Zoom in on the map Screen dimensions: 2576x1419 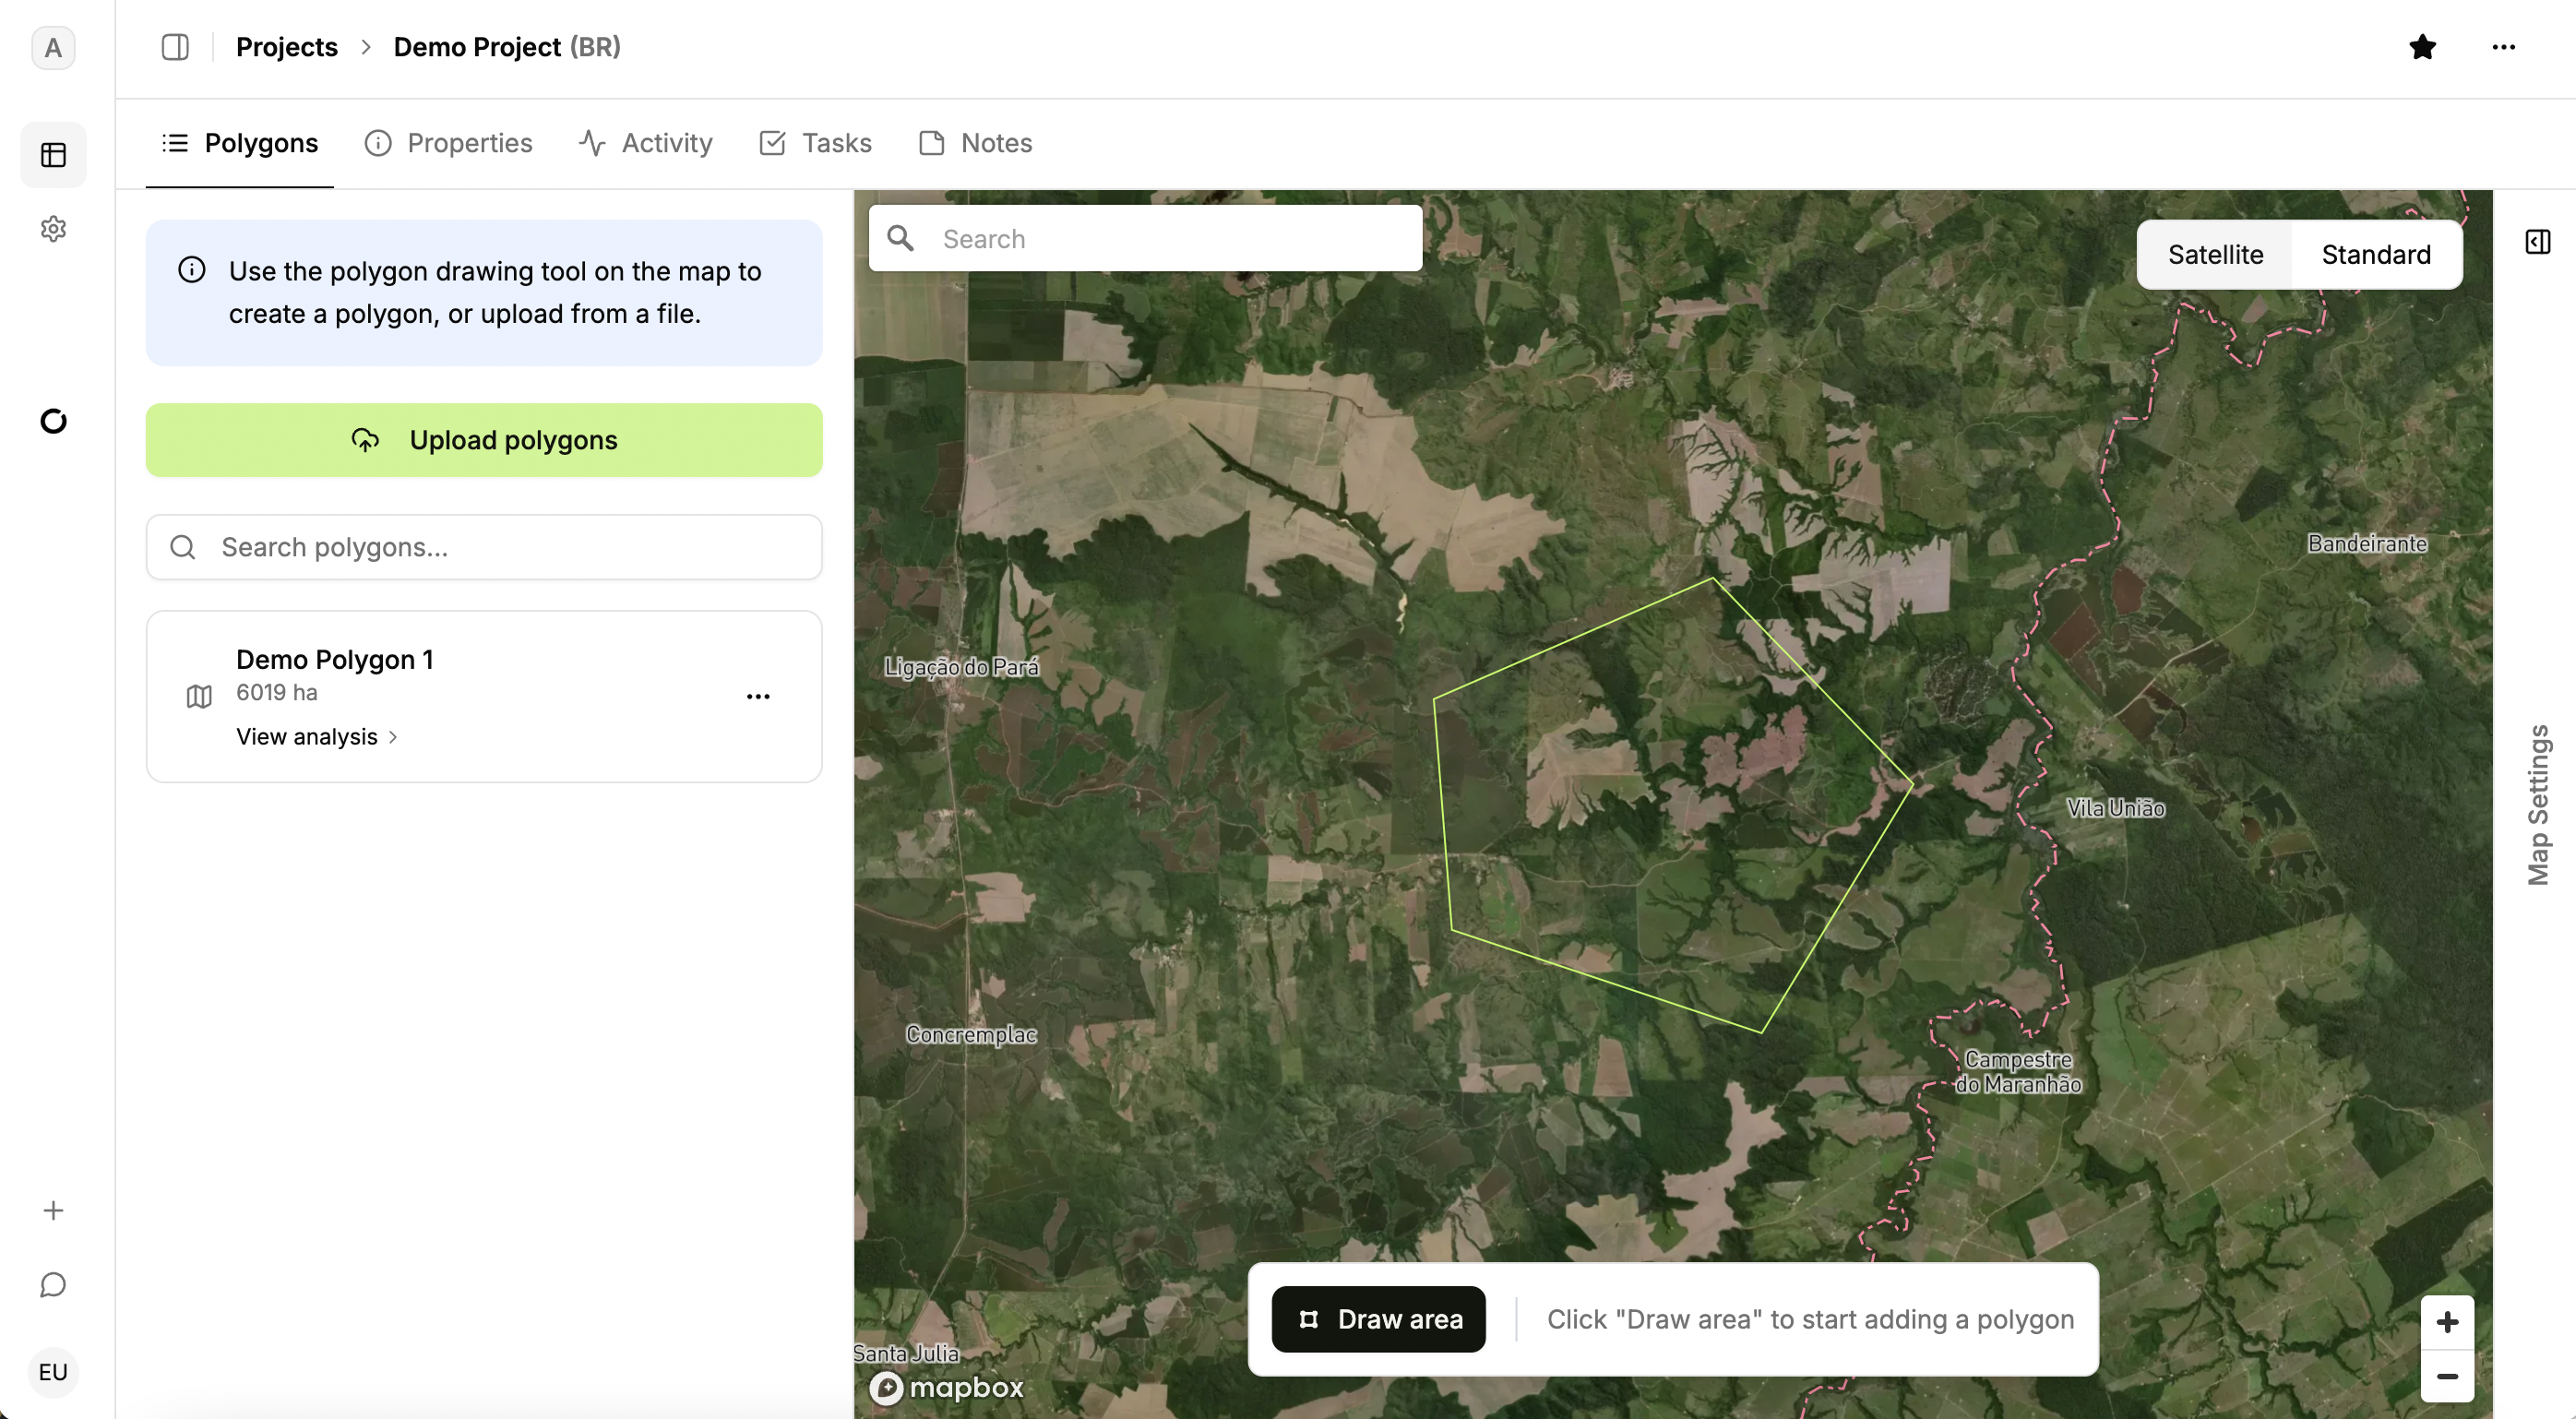pyautogui.click(x=2446, y=1322)
